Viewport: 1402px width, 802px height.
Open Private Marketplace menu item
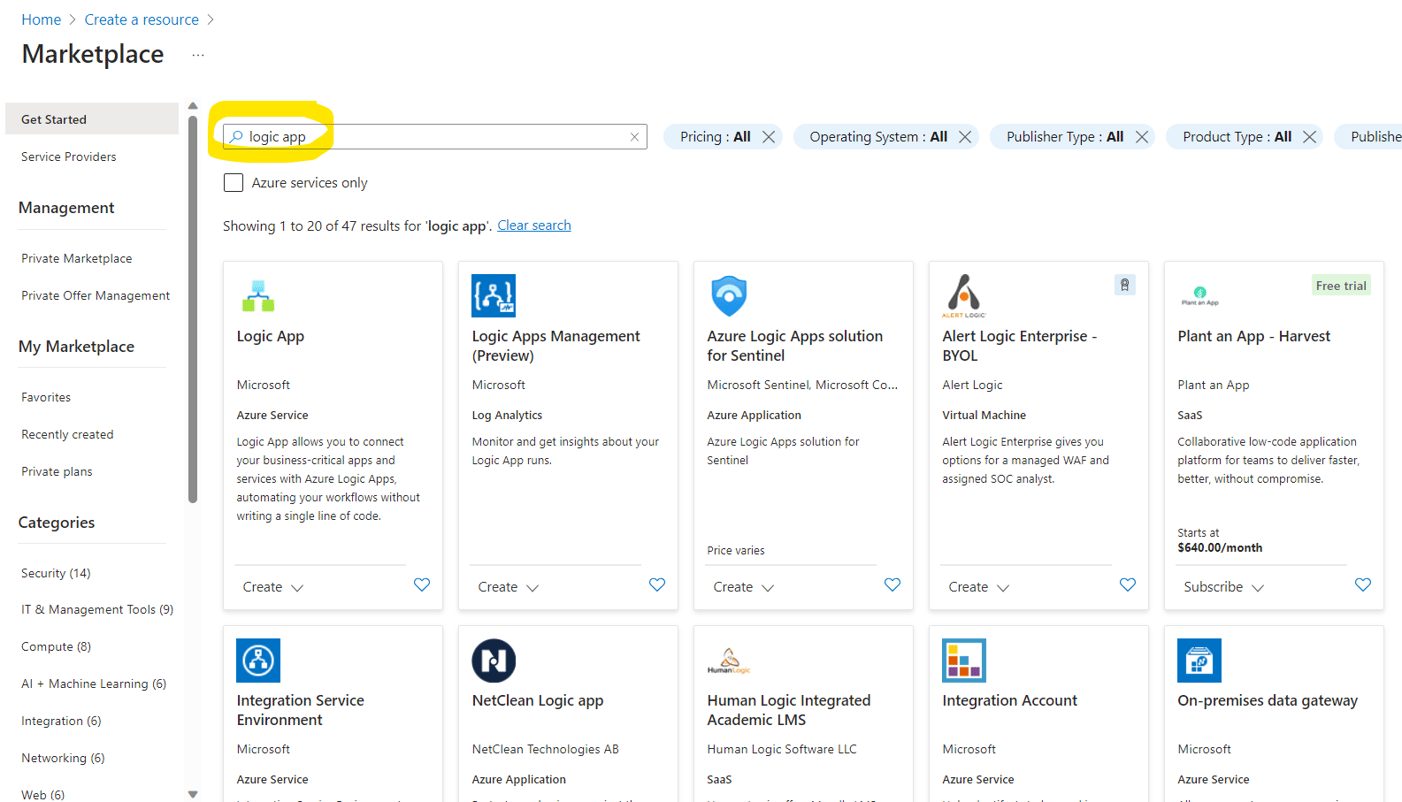pos(77,258)
